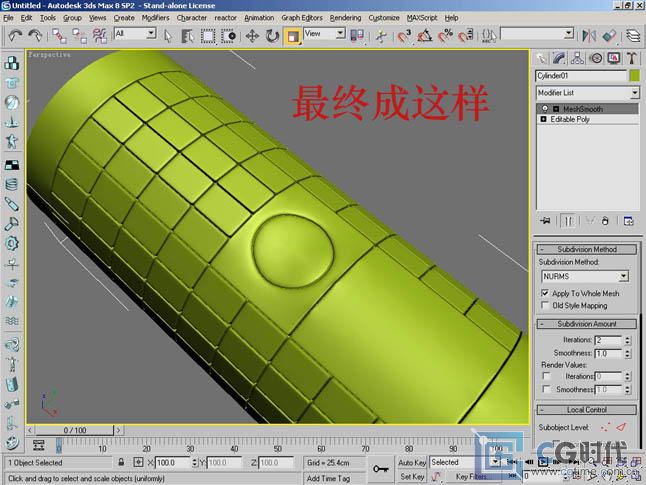The image size is (646, 485).
Task: Click the Add Time Tag field
Action: coord(333,478)
